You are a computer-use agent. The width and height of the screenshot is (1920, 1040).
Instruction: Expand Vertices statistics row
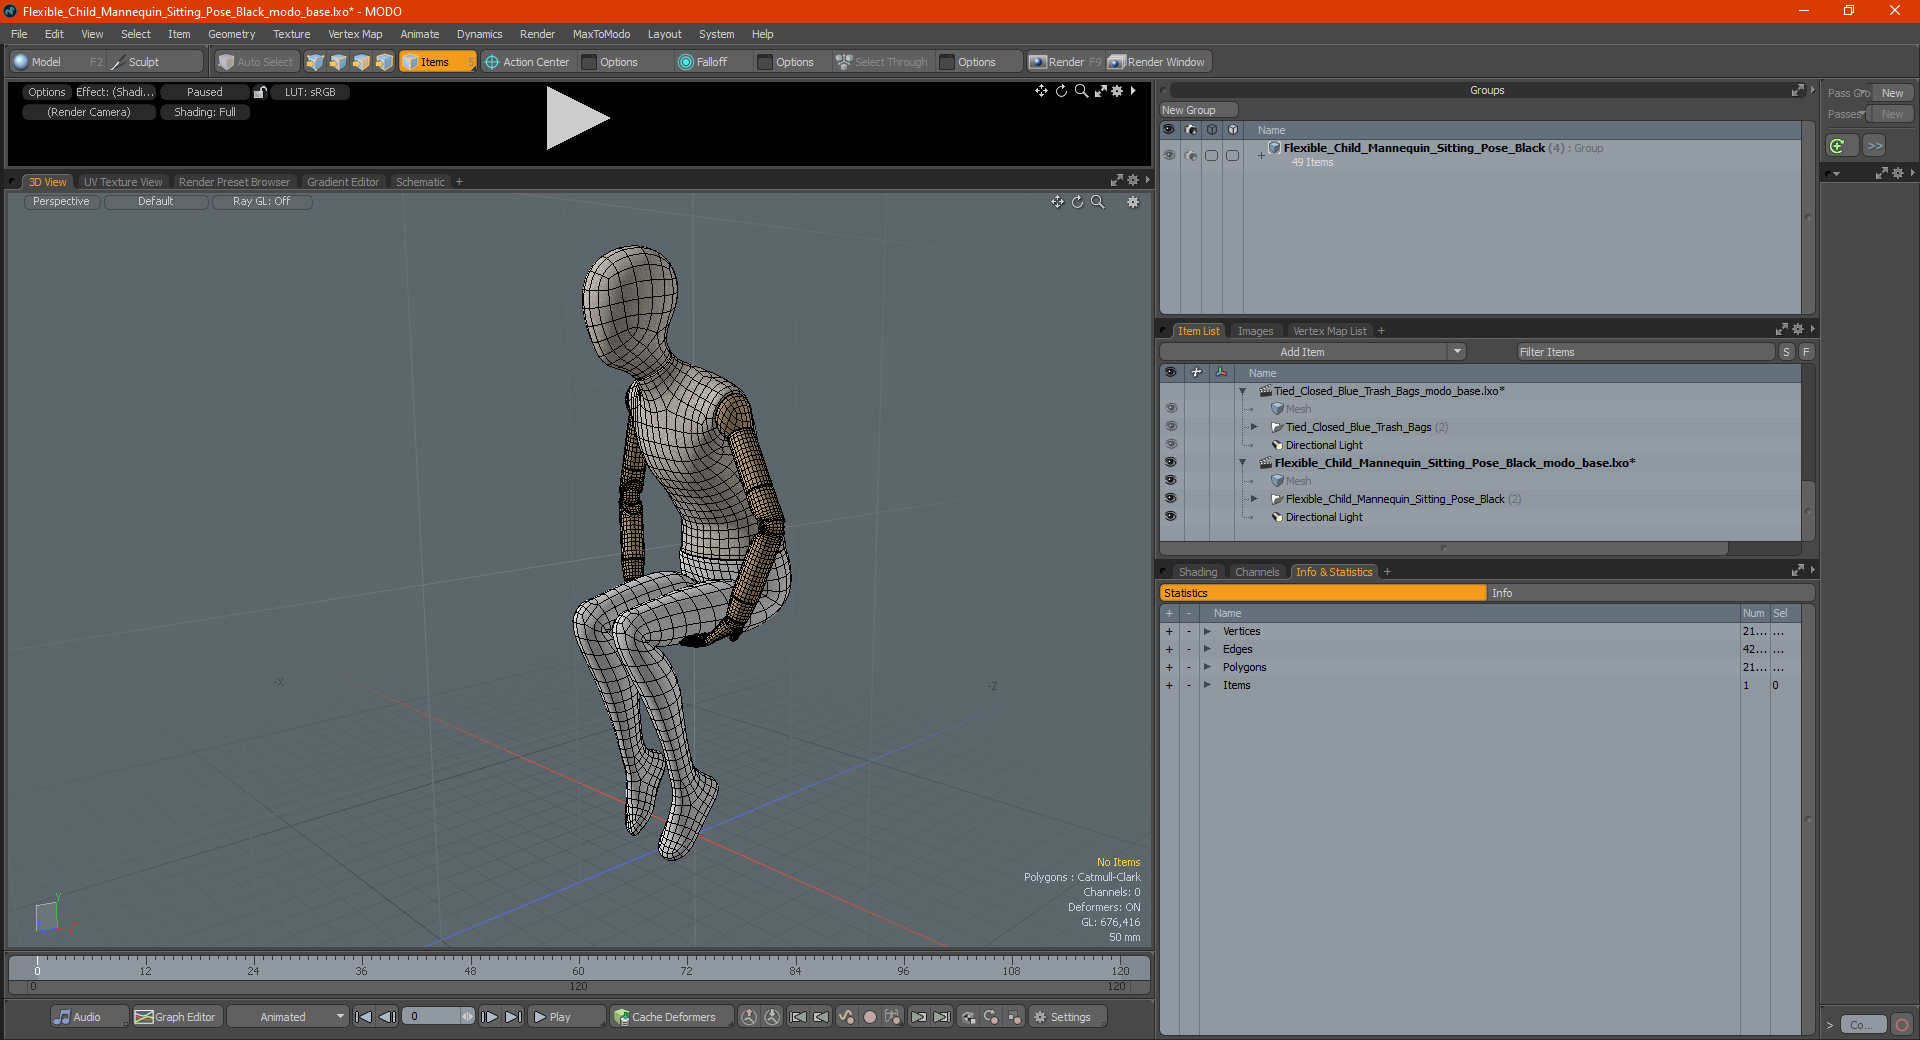pos(1207,631)
